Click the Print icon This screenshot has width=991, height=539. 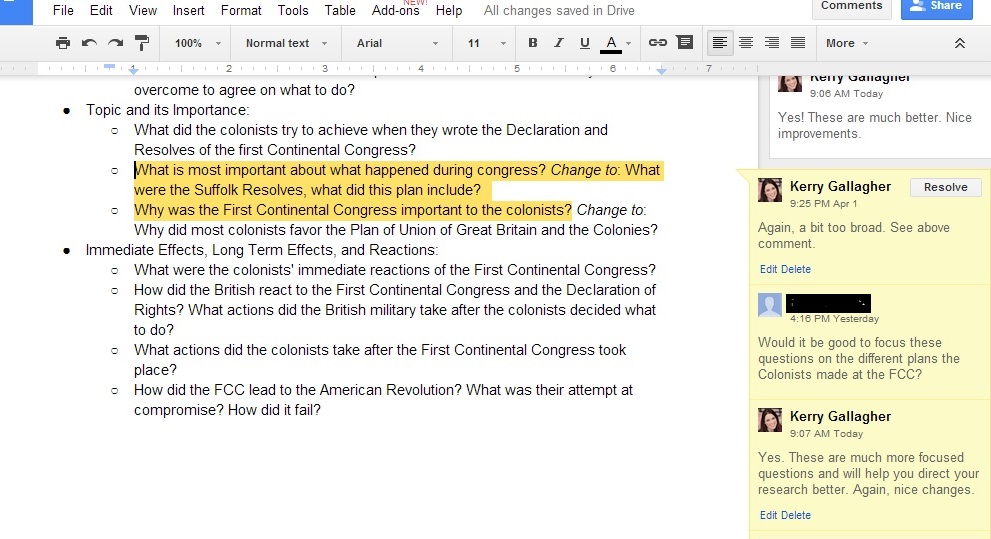(63, 43)
